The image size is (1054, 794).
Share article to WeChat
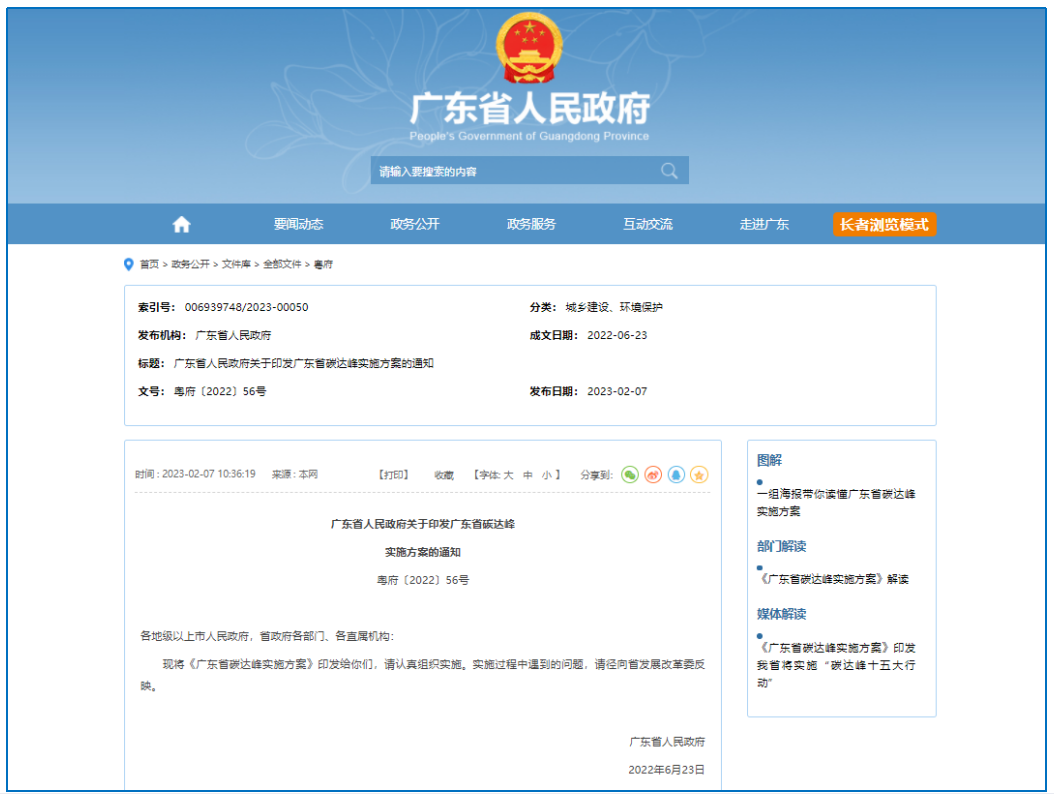click(629, 475)
